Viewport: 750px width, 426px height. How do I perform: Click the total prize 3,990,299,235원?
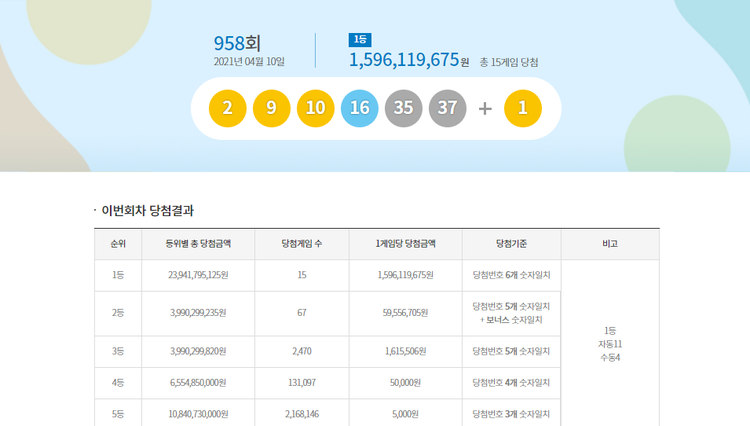(x=198, y=313)
